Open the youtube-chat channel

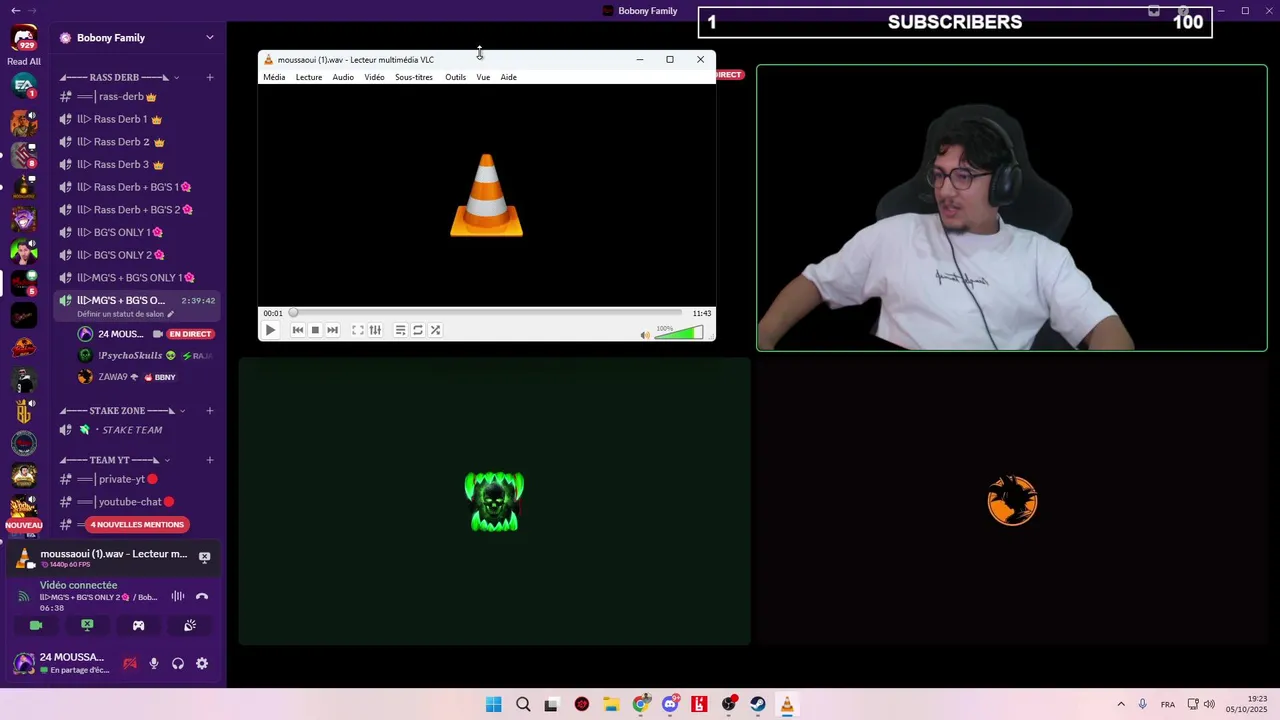click(x=136, y=502)
